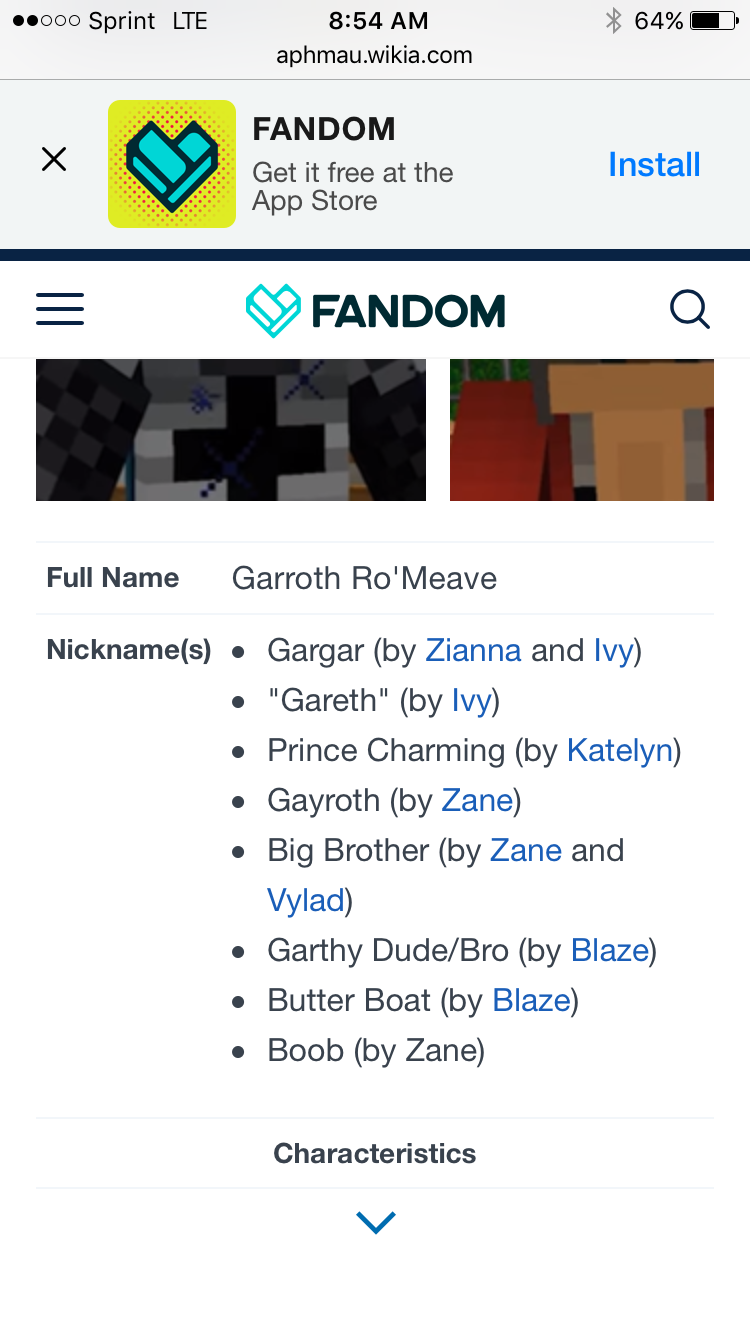Tap the aphmau.wikia.com address bar
750x1334 pixels.
point(375,56)
